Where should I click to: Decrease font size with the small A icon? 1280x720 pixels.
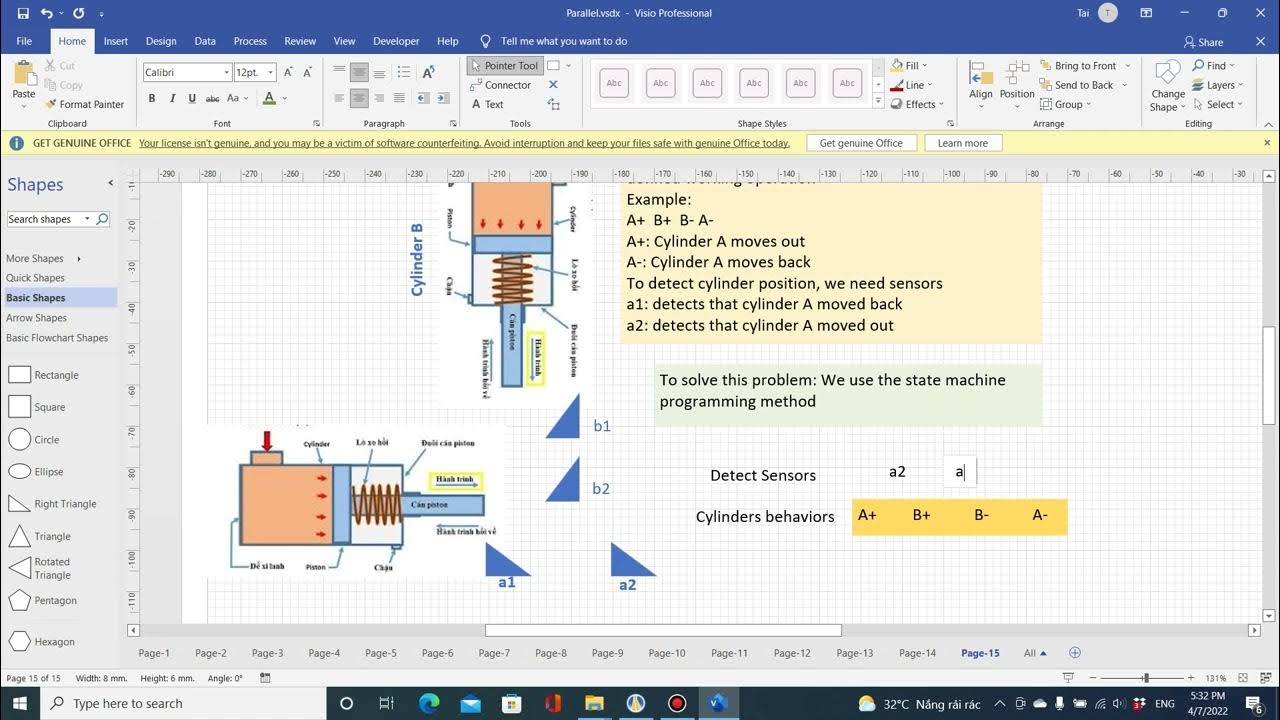(x=308, y=72)
